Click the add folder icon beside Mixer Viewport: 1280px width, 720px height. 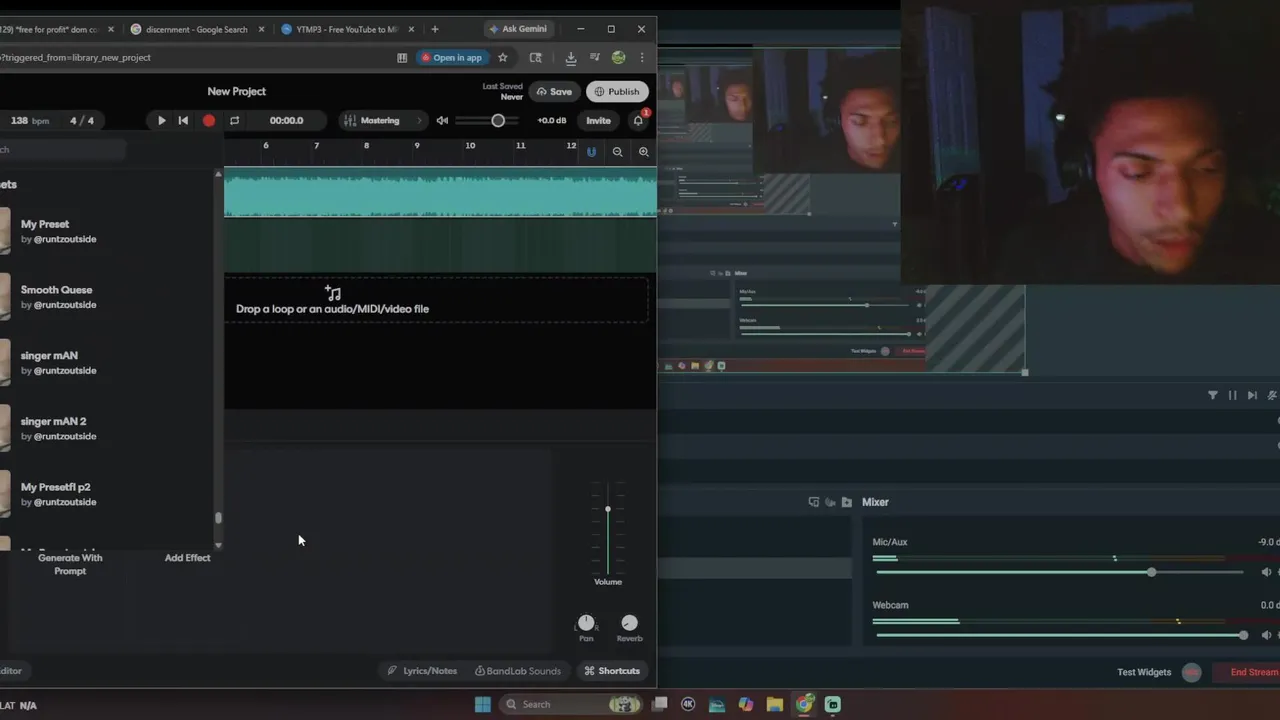tap(847, 502)
